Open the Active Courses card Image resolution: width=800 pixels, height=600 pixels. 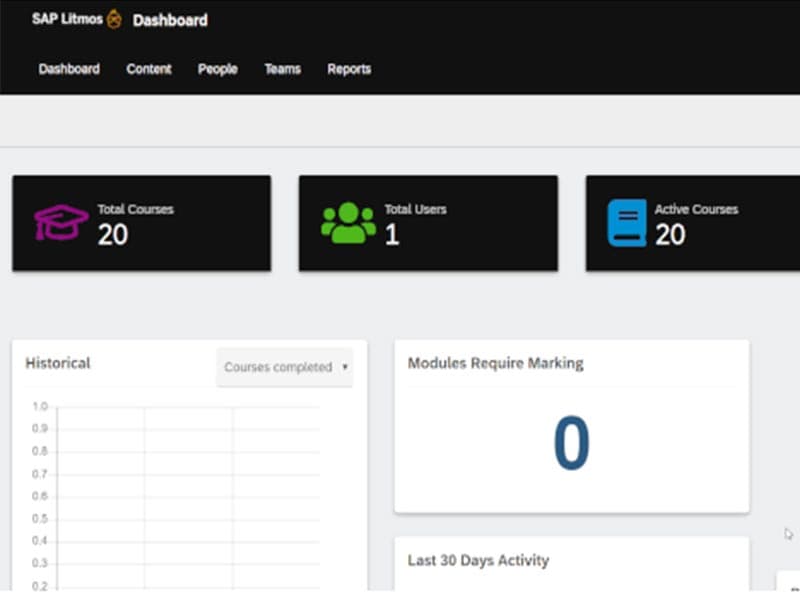pos(693,223)
